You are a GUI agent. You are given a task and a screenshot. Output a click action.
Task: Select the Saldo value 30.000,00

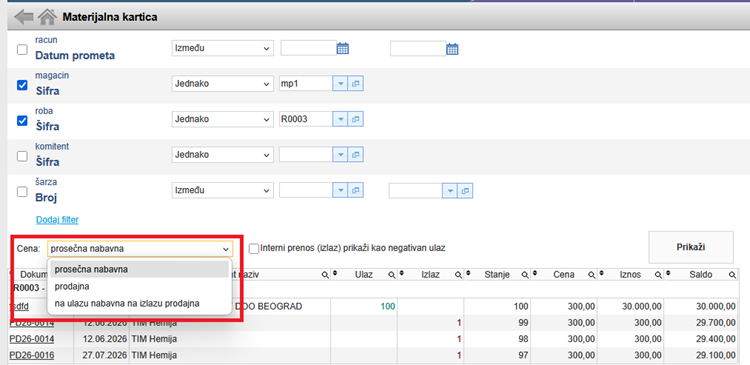coord(716,307)
